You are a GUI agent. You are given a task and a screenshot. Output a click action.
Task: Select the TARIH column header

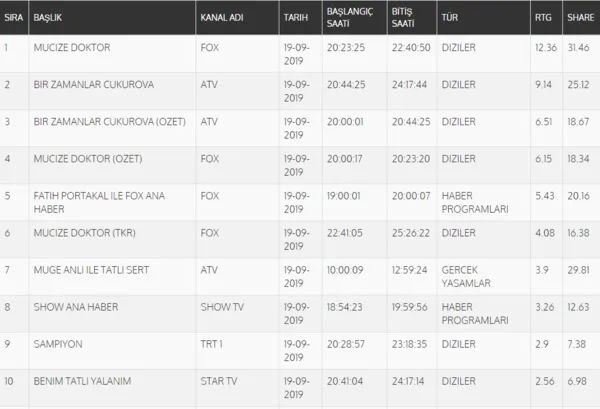[295, 17]
